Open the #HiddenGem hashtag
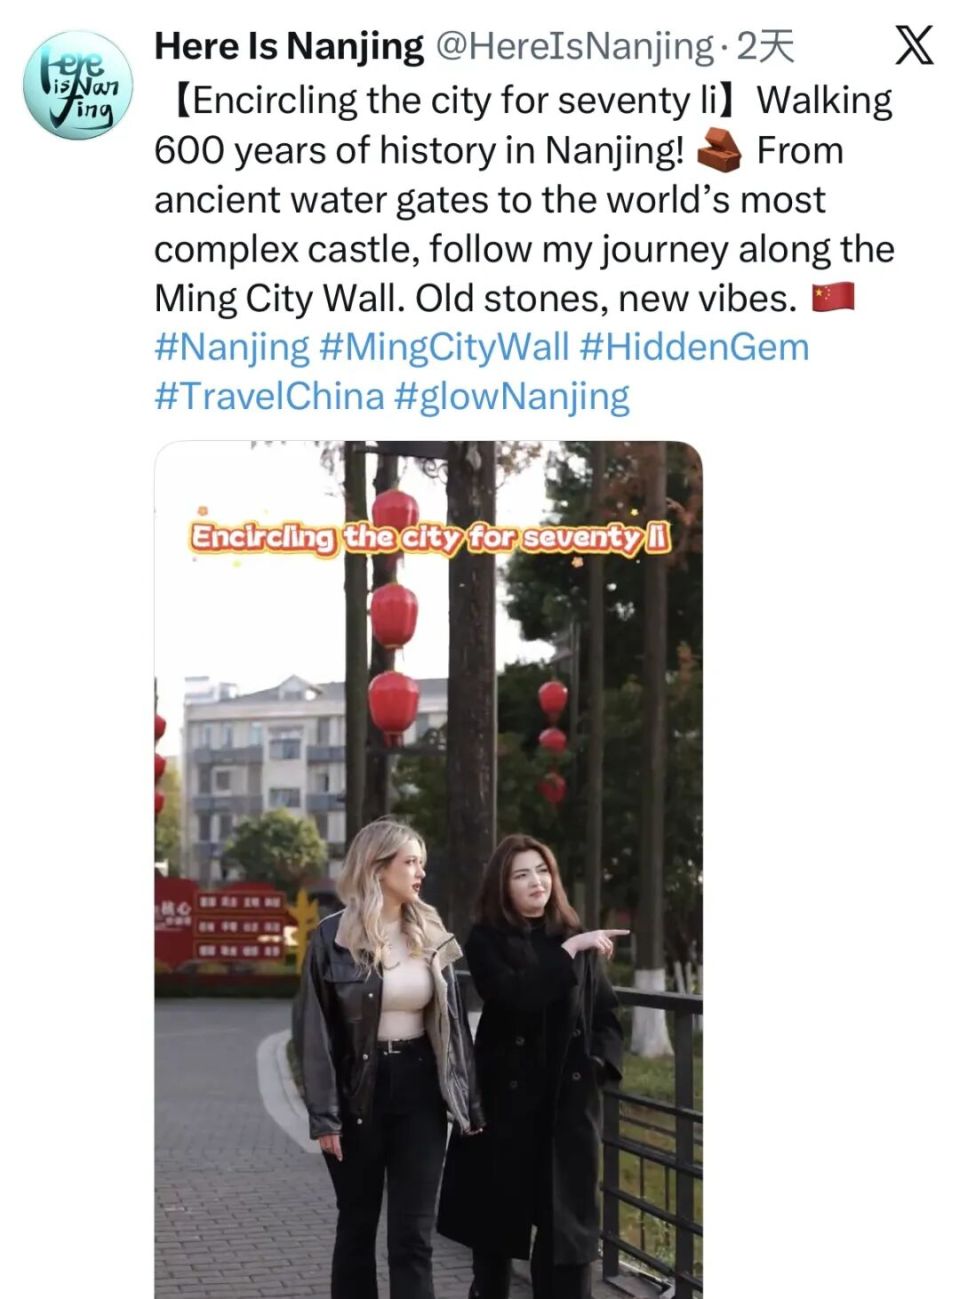 (x=694, y=348)
